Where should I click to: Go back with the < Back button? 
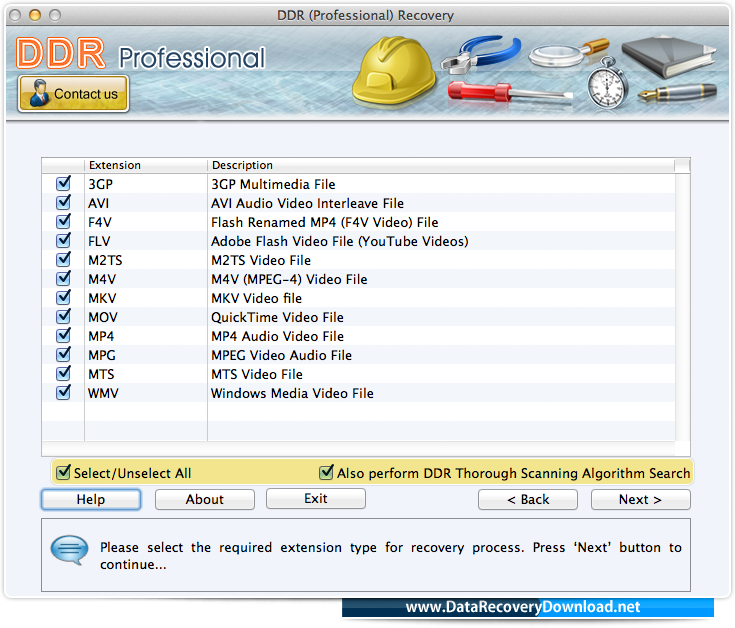click(x=528, y=500)
